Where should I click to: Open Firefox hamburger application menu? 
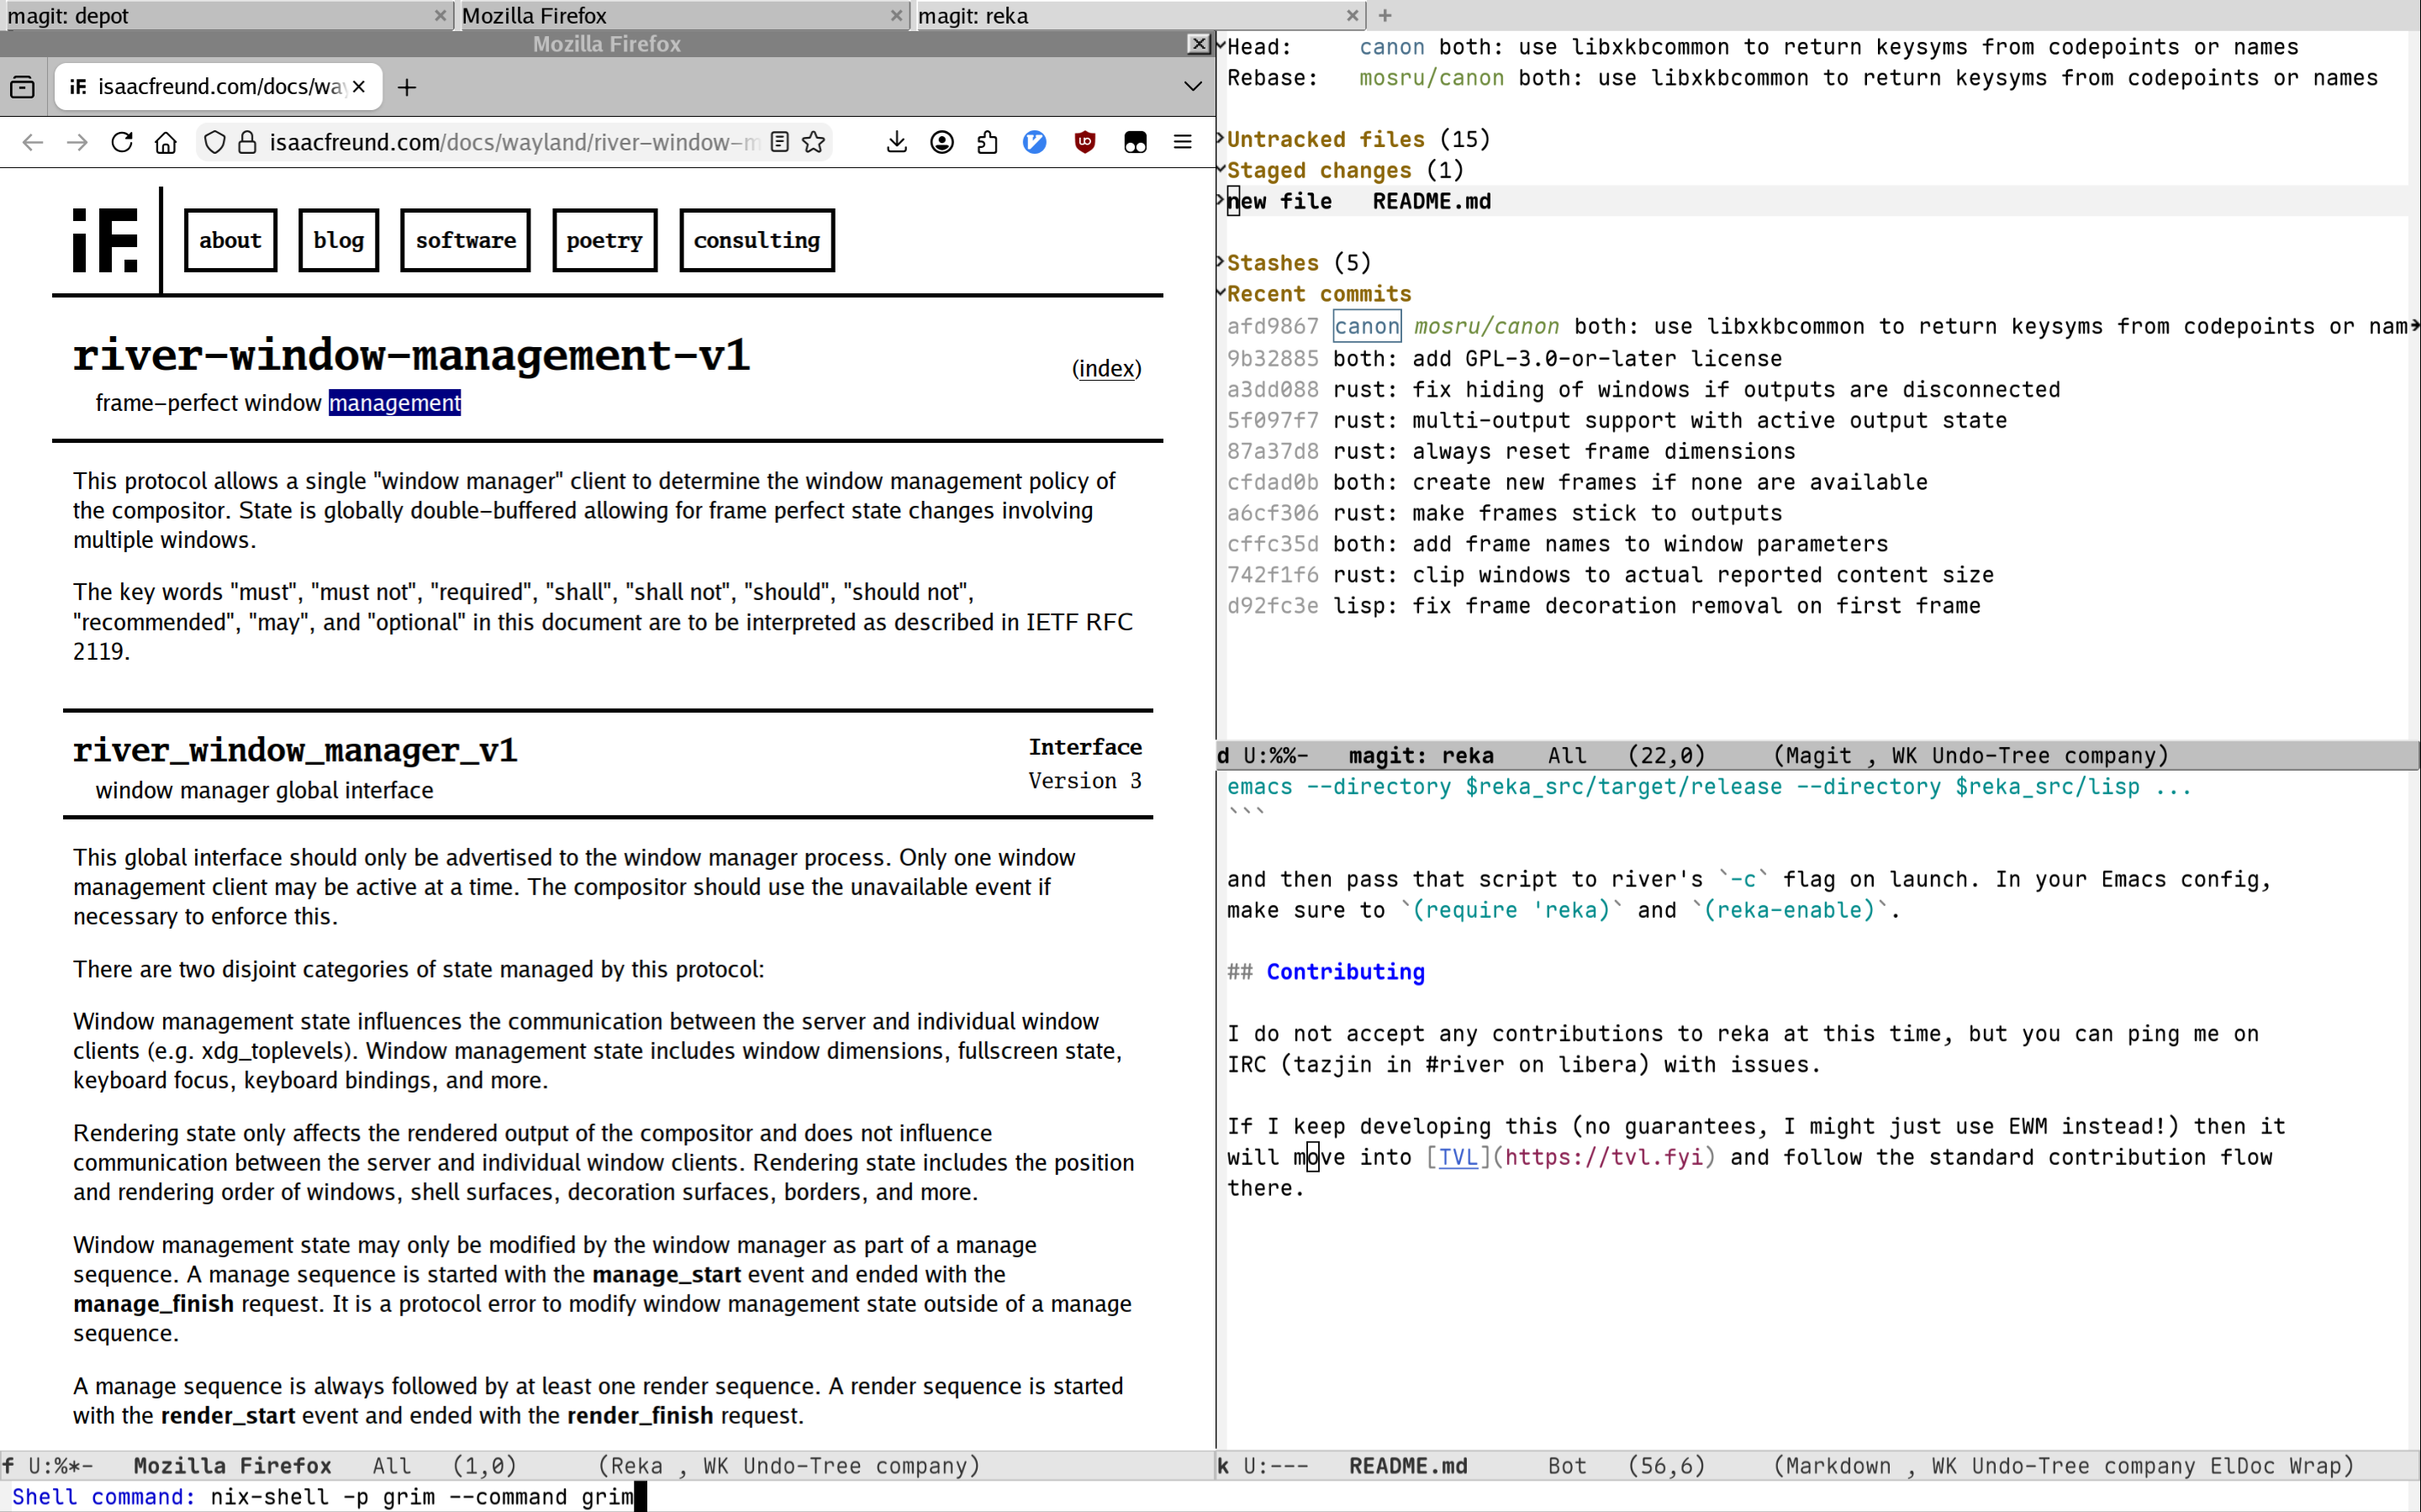point(1182,142)
